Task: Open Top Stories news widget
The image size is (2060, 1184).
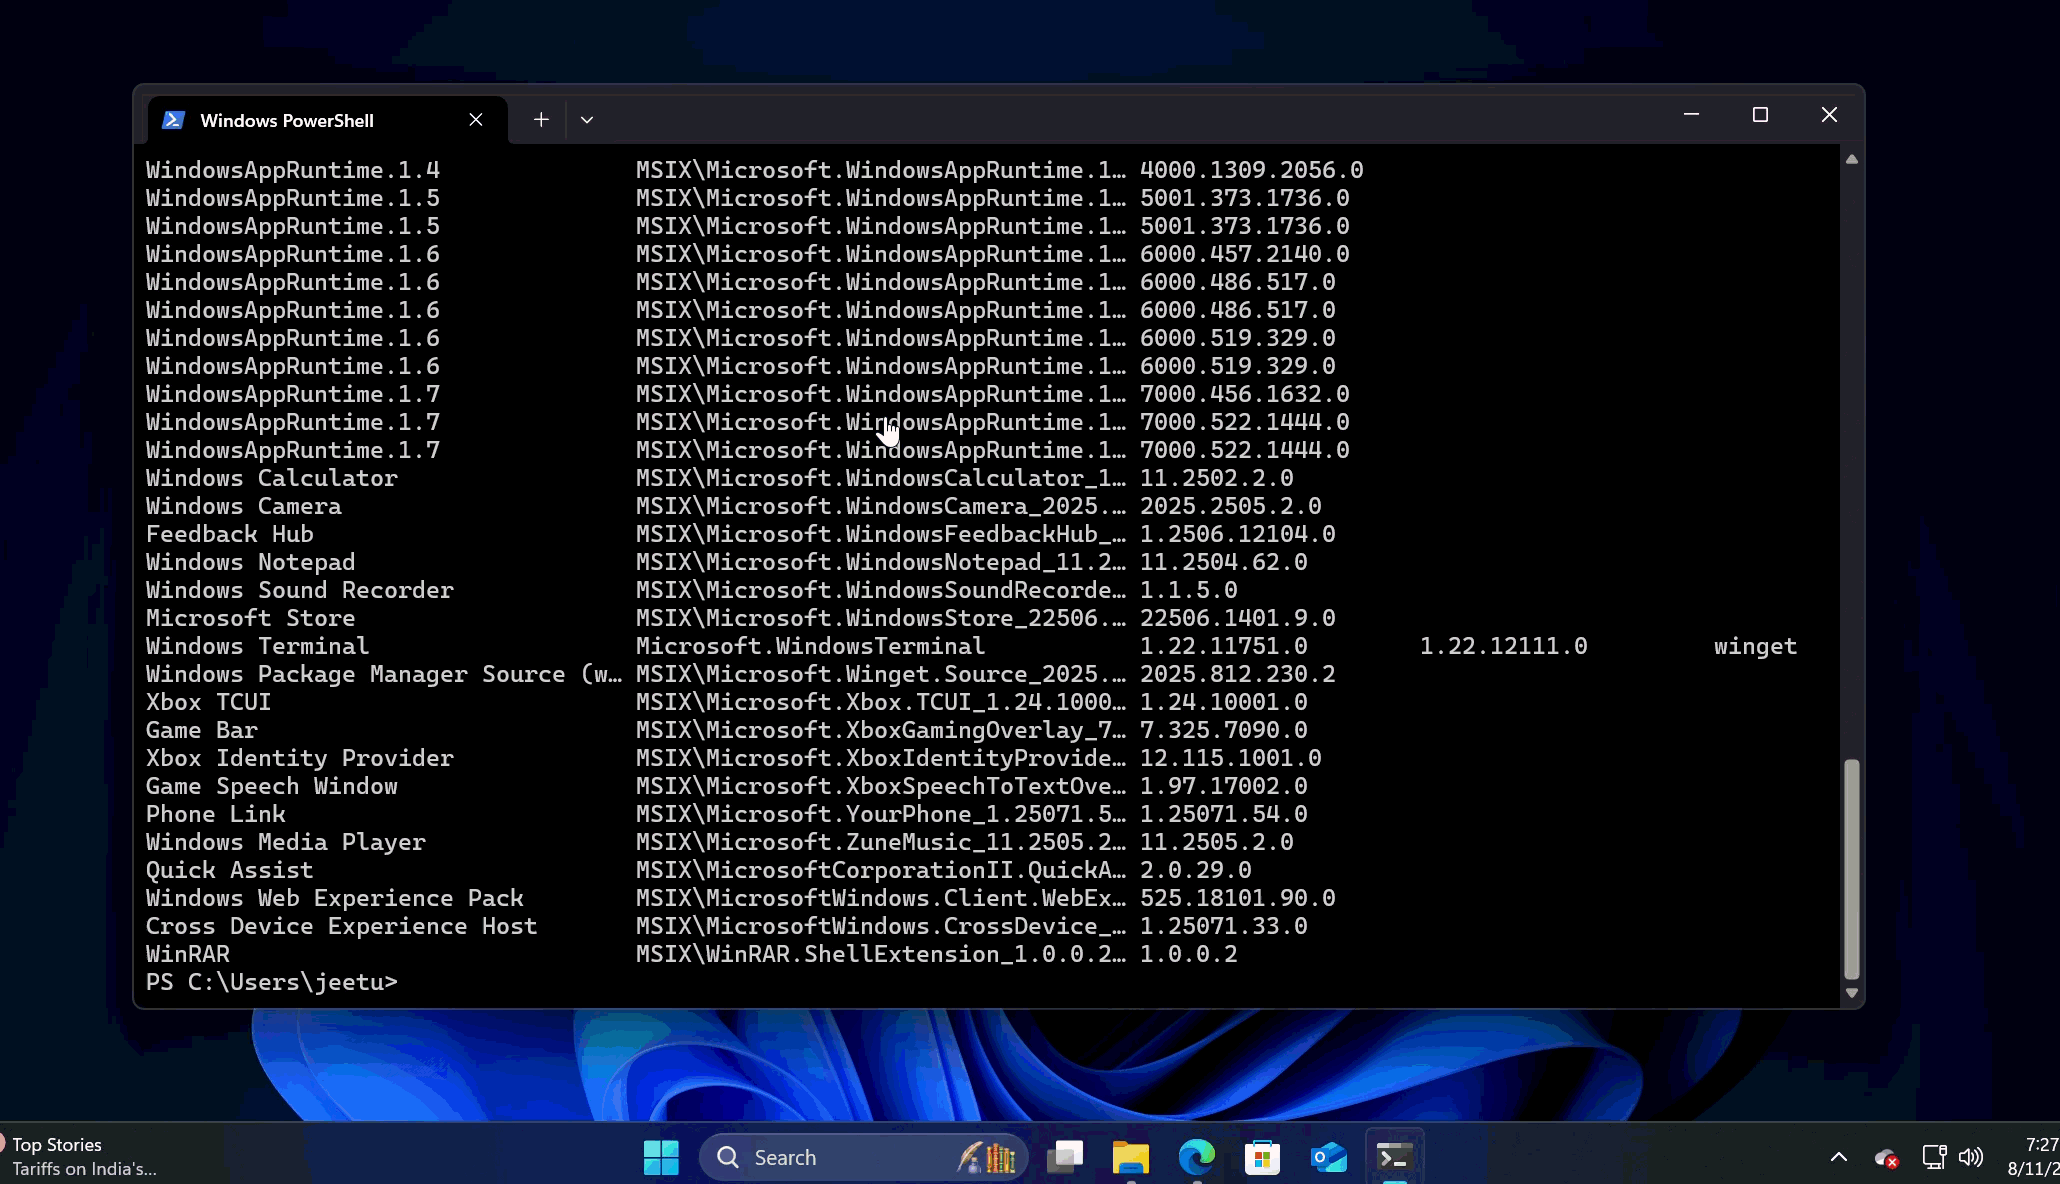Action: click(x=80, y=1156)
